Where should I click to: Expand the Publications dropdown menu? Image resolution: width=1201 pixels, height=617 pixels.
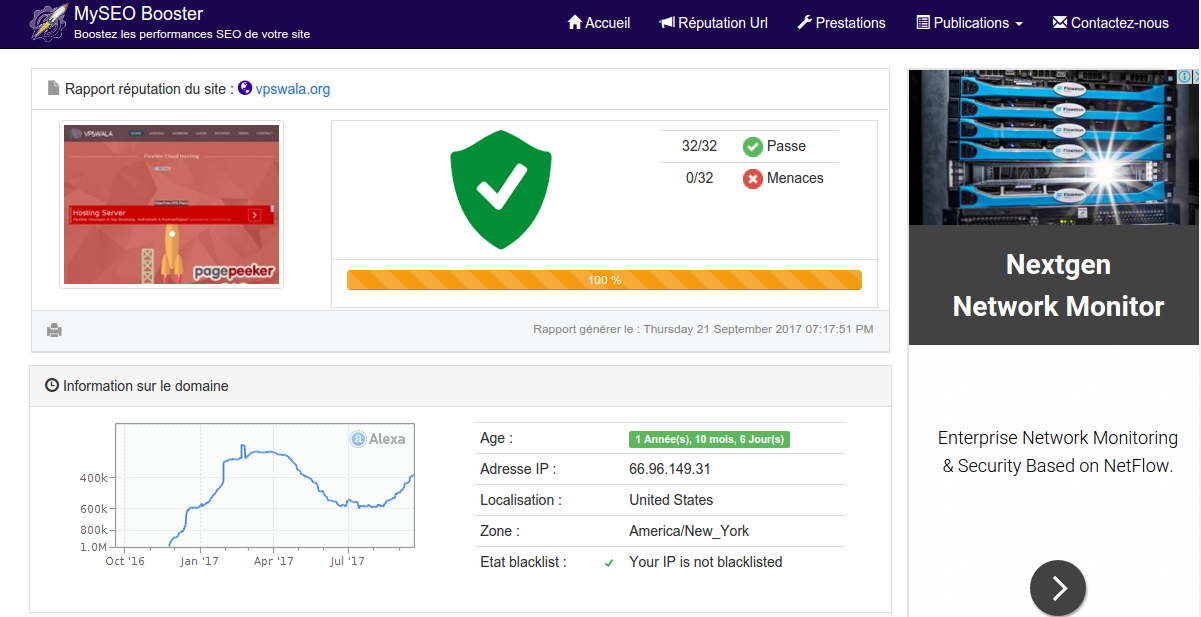click(x=969, y=23)
